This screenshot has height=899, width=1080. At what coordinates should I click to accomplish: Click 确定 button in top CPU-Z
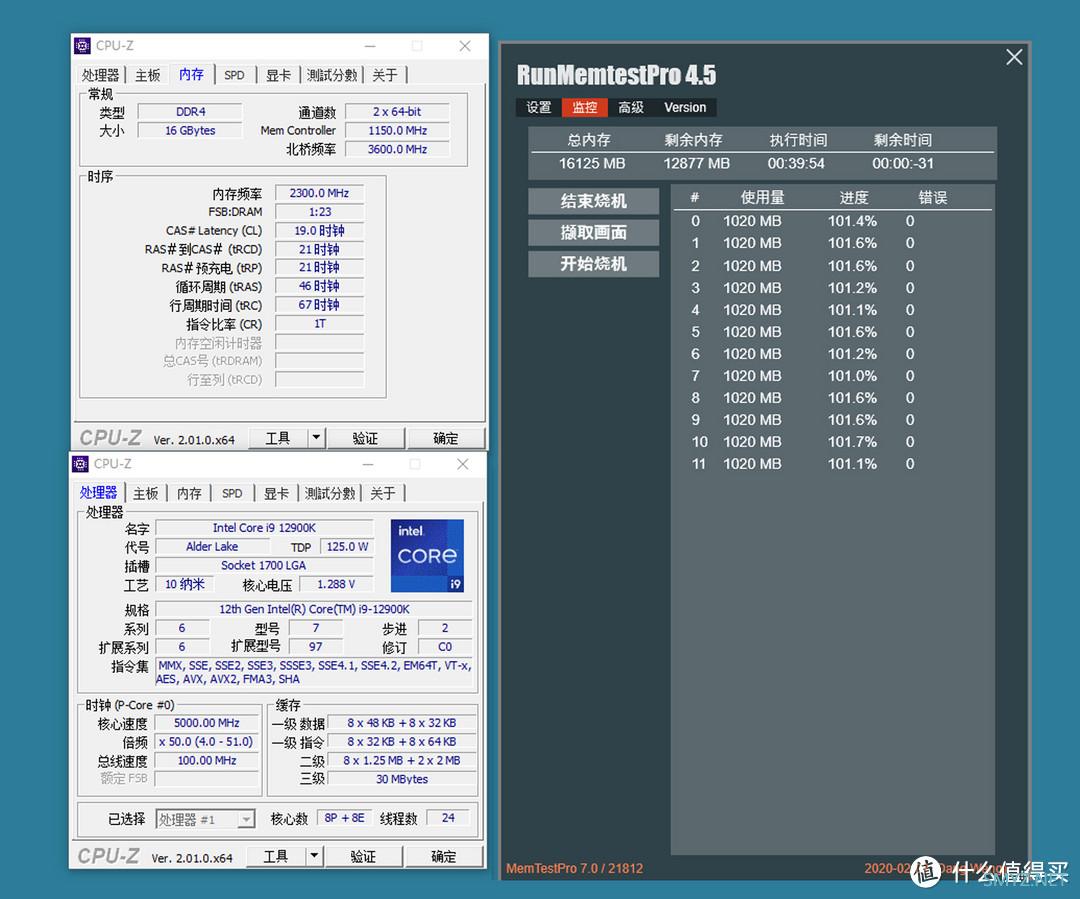(446, 438)
